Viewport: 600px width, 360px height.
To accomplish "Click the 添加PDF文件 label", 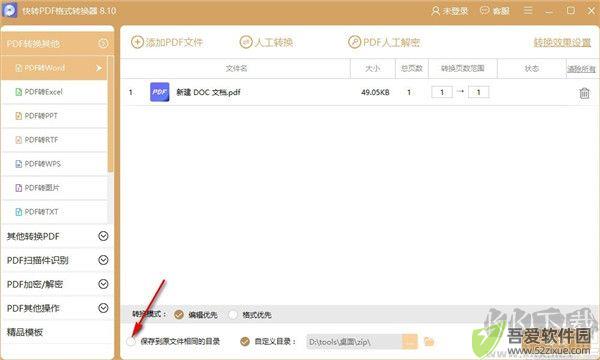I will (174, 42).
